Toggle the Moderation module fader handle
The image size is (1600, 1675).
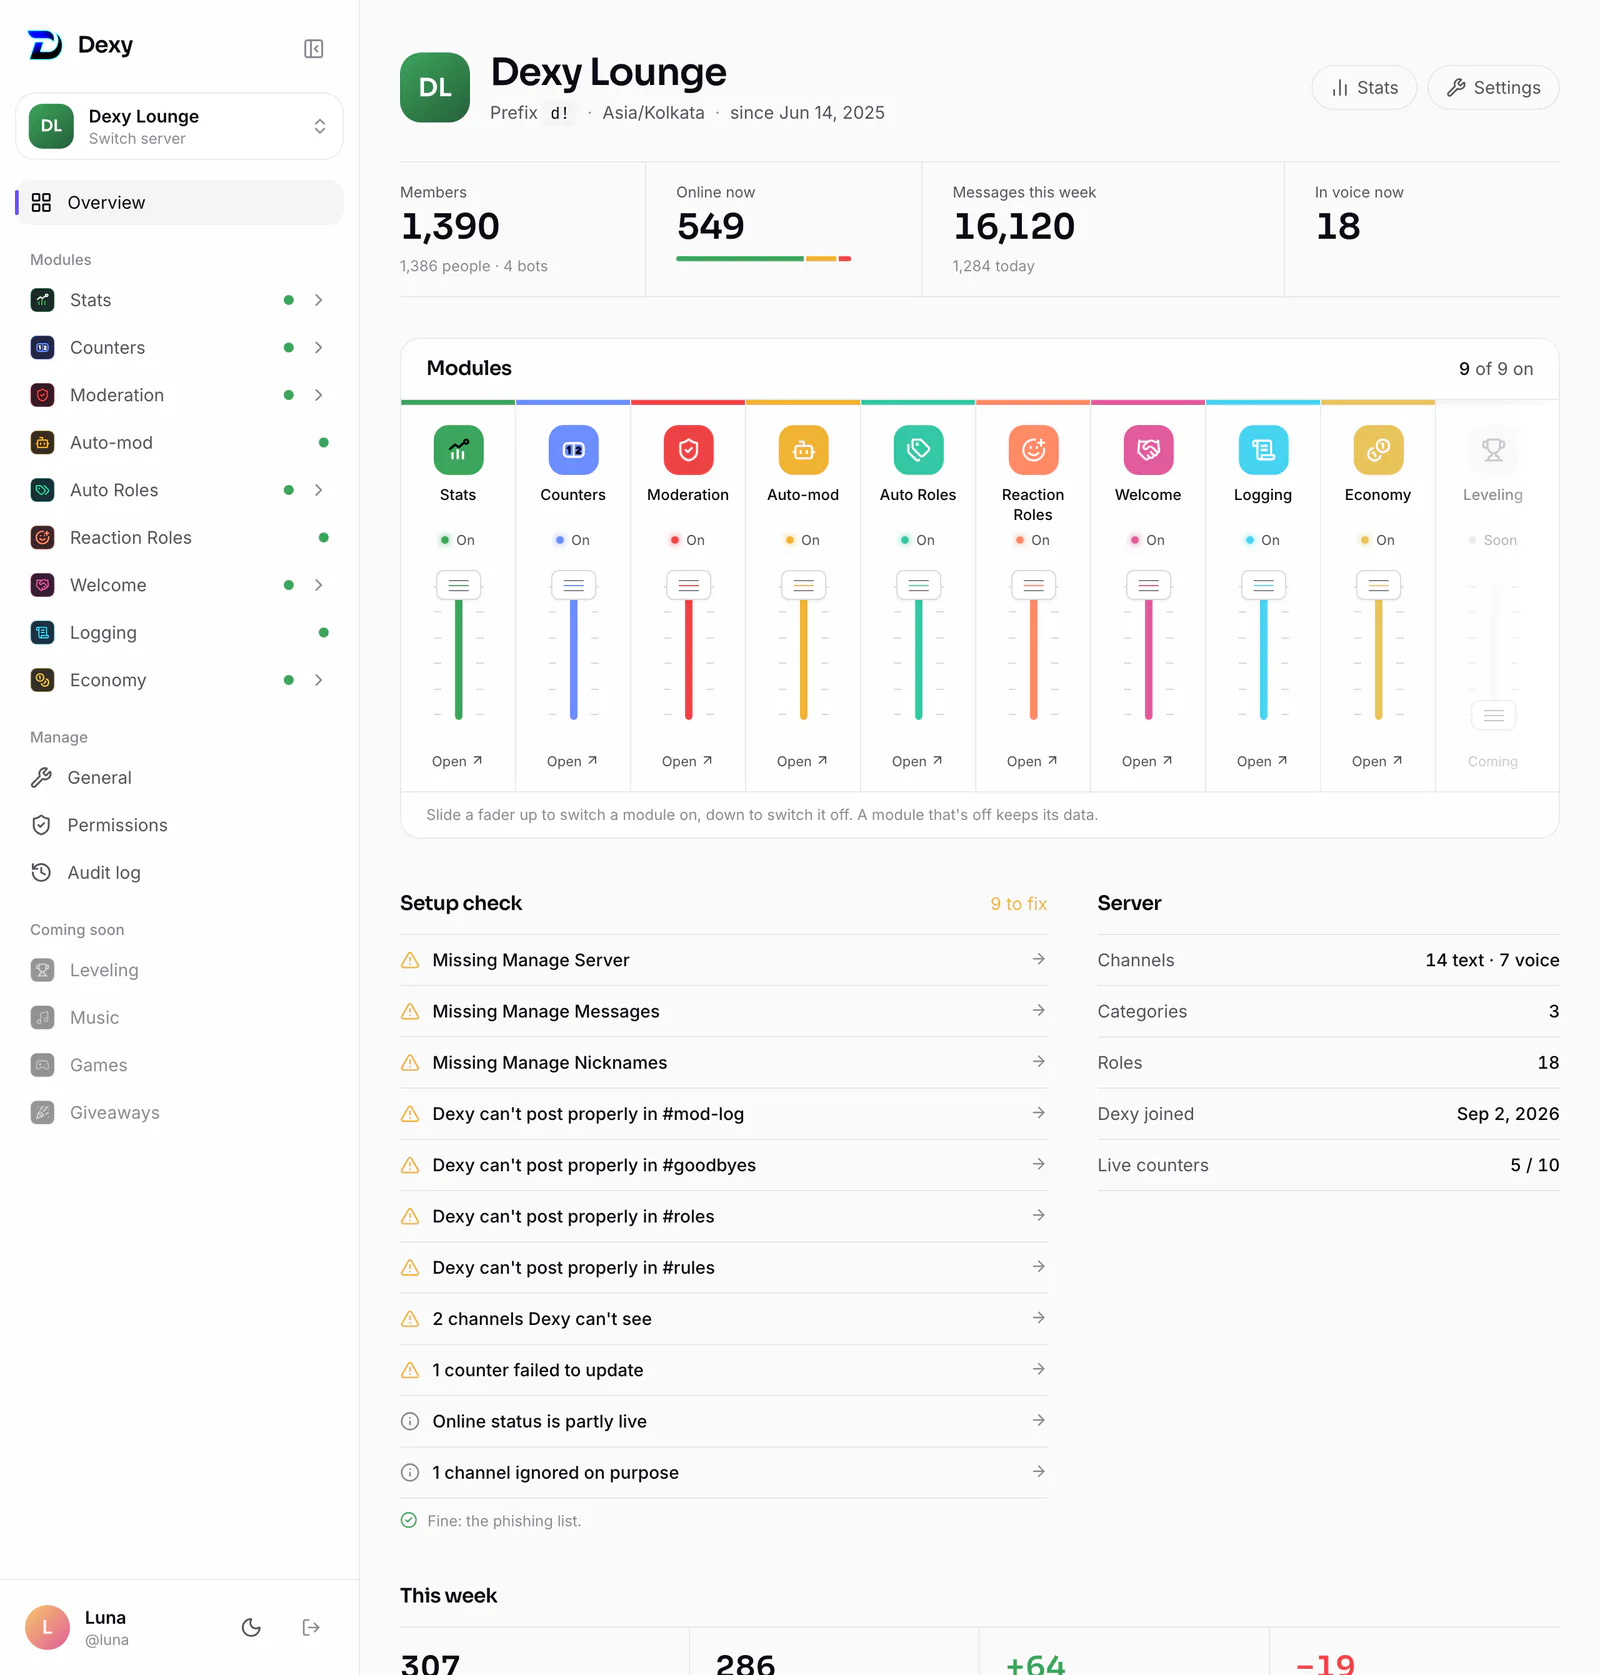coord(688,585)
